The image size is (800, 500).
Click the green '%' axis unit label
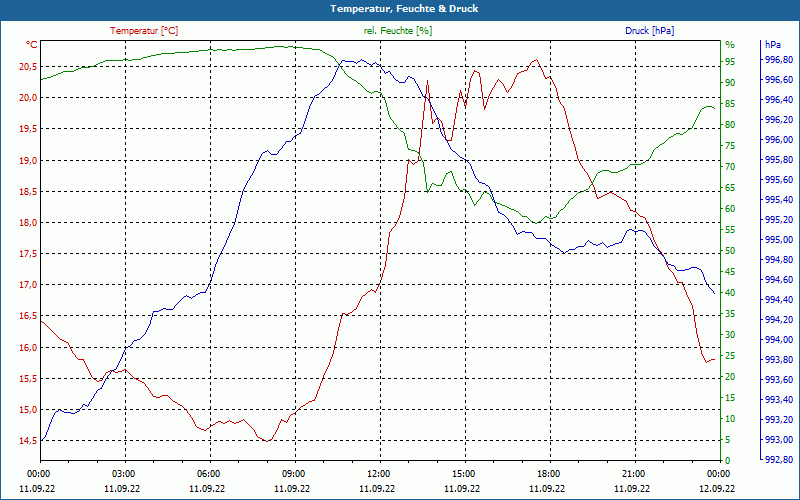(x=730, y=45)
